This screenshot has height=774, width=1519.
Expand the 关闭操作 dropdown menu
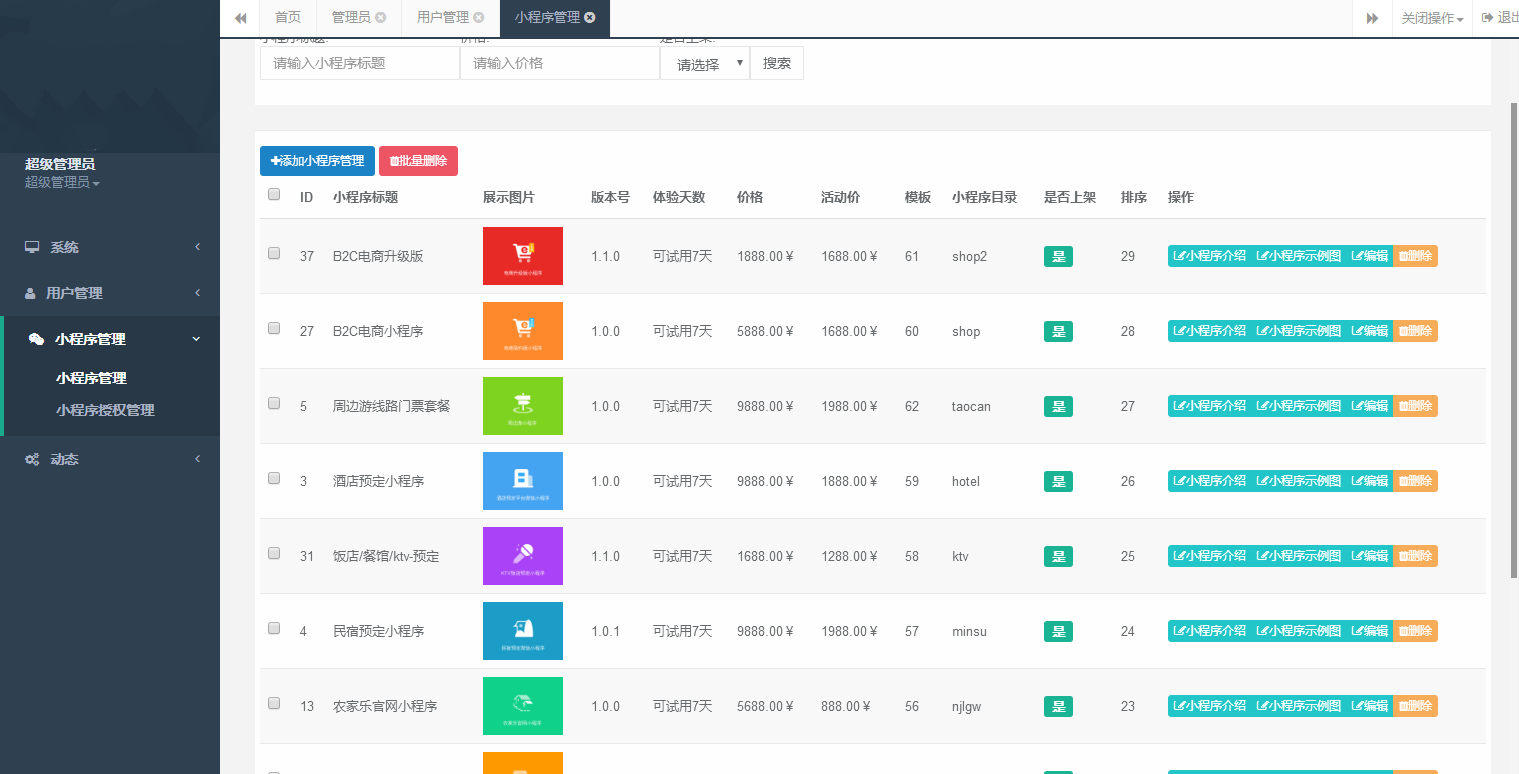tap(1432, 18)
